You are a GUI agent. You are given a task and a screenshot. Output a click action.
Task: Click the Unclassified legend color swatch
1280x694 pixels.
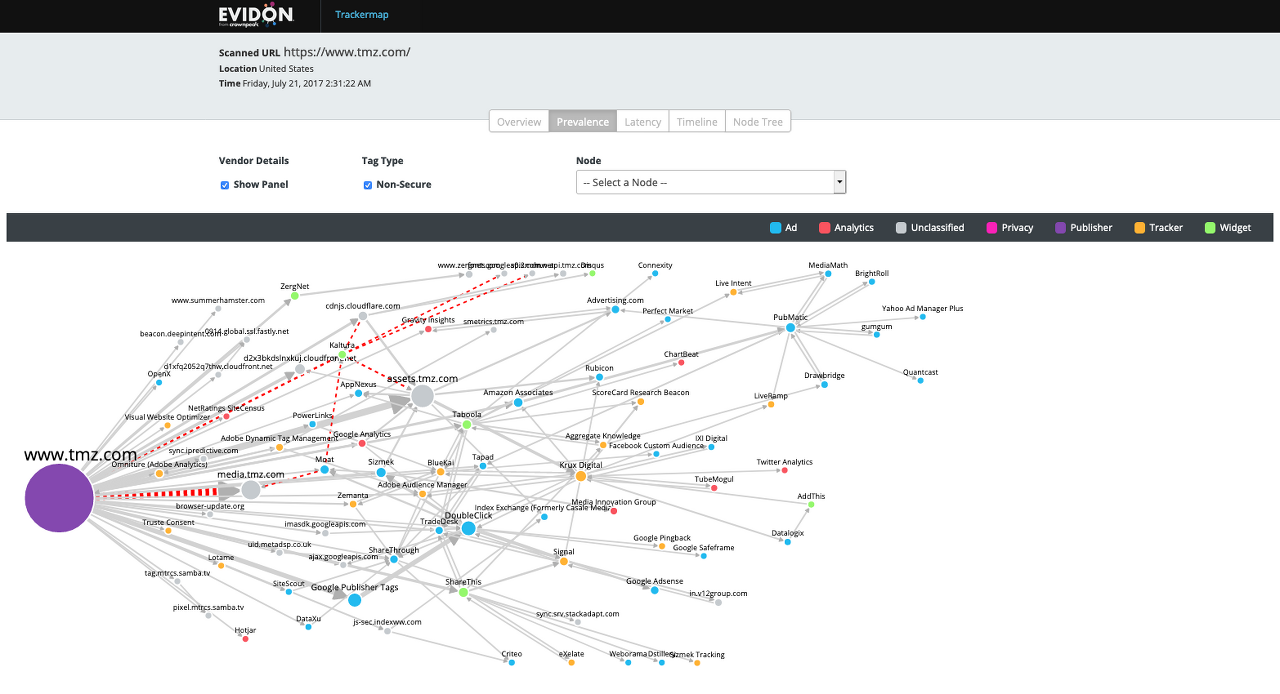pyautogui.click(x=901, y=228)
